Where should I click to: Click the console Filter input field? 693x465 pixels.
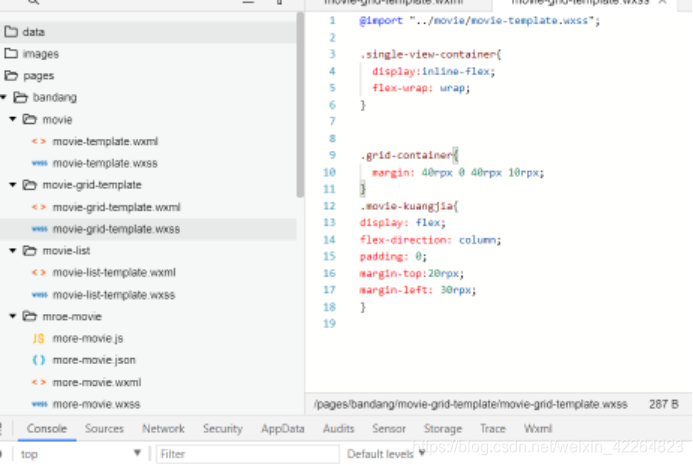click(x=248, y=454)
